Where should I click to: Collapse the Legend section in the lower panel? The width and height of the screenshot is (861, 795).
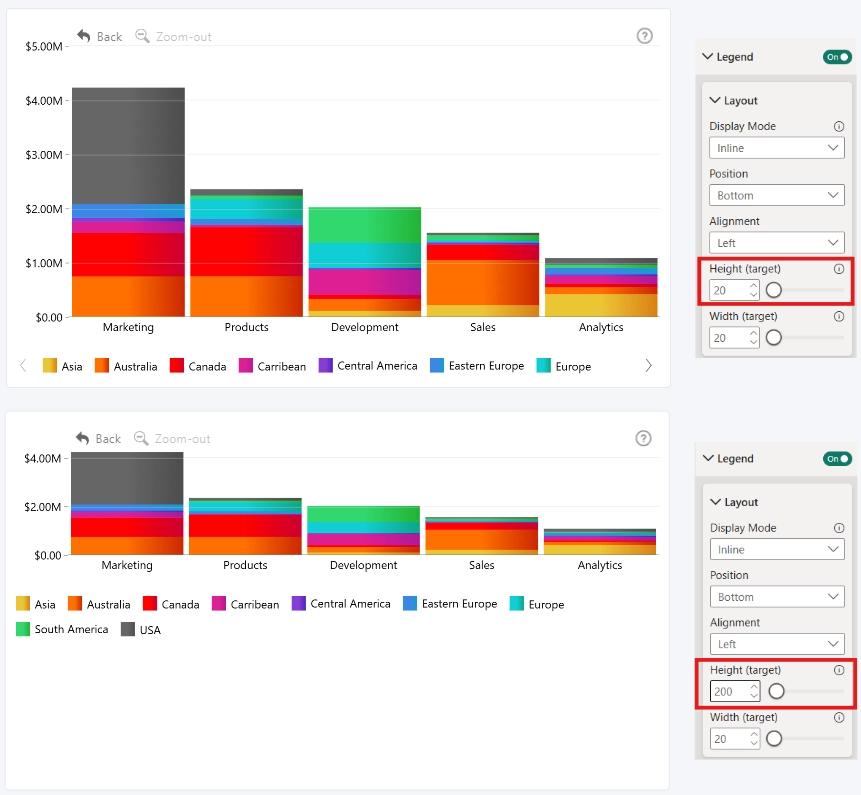pos(708,458)
